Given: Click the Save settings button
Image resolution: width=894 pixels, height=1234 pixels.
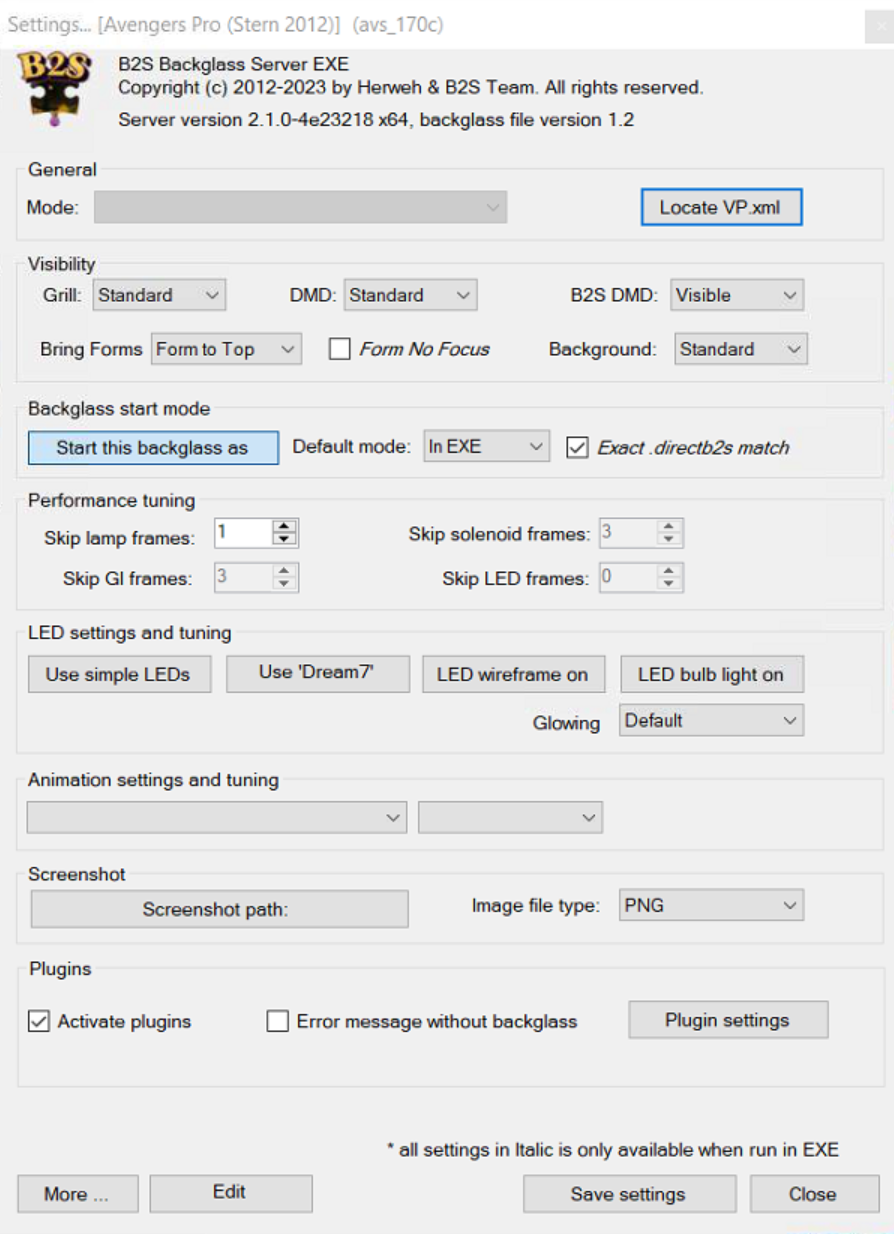Looking at the screenshot, I should [x=628, y=1194].
